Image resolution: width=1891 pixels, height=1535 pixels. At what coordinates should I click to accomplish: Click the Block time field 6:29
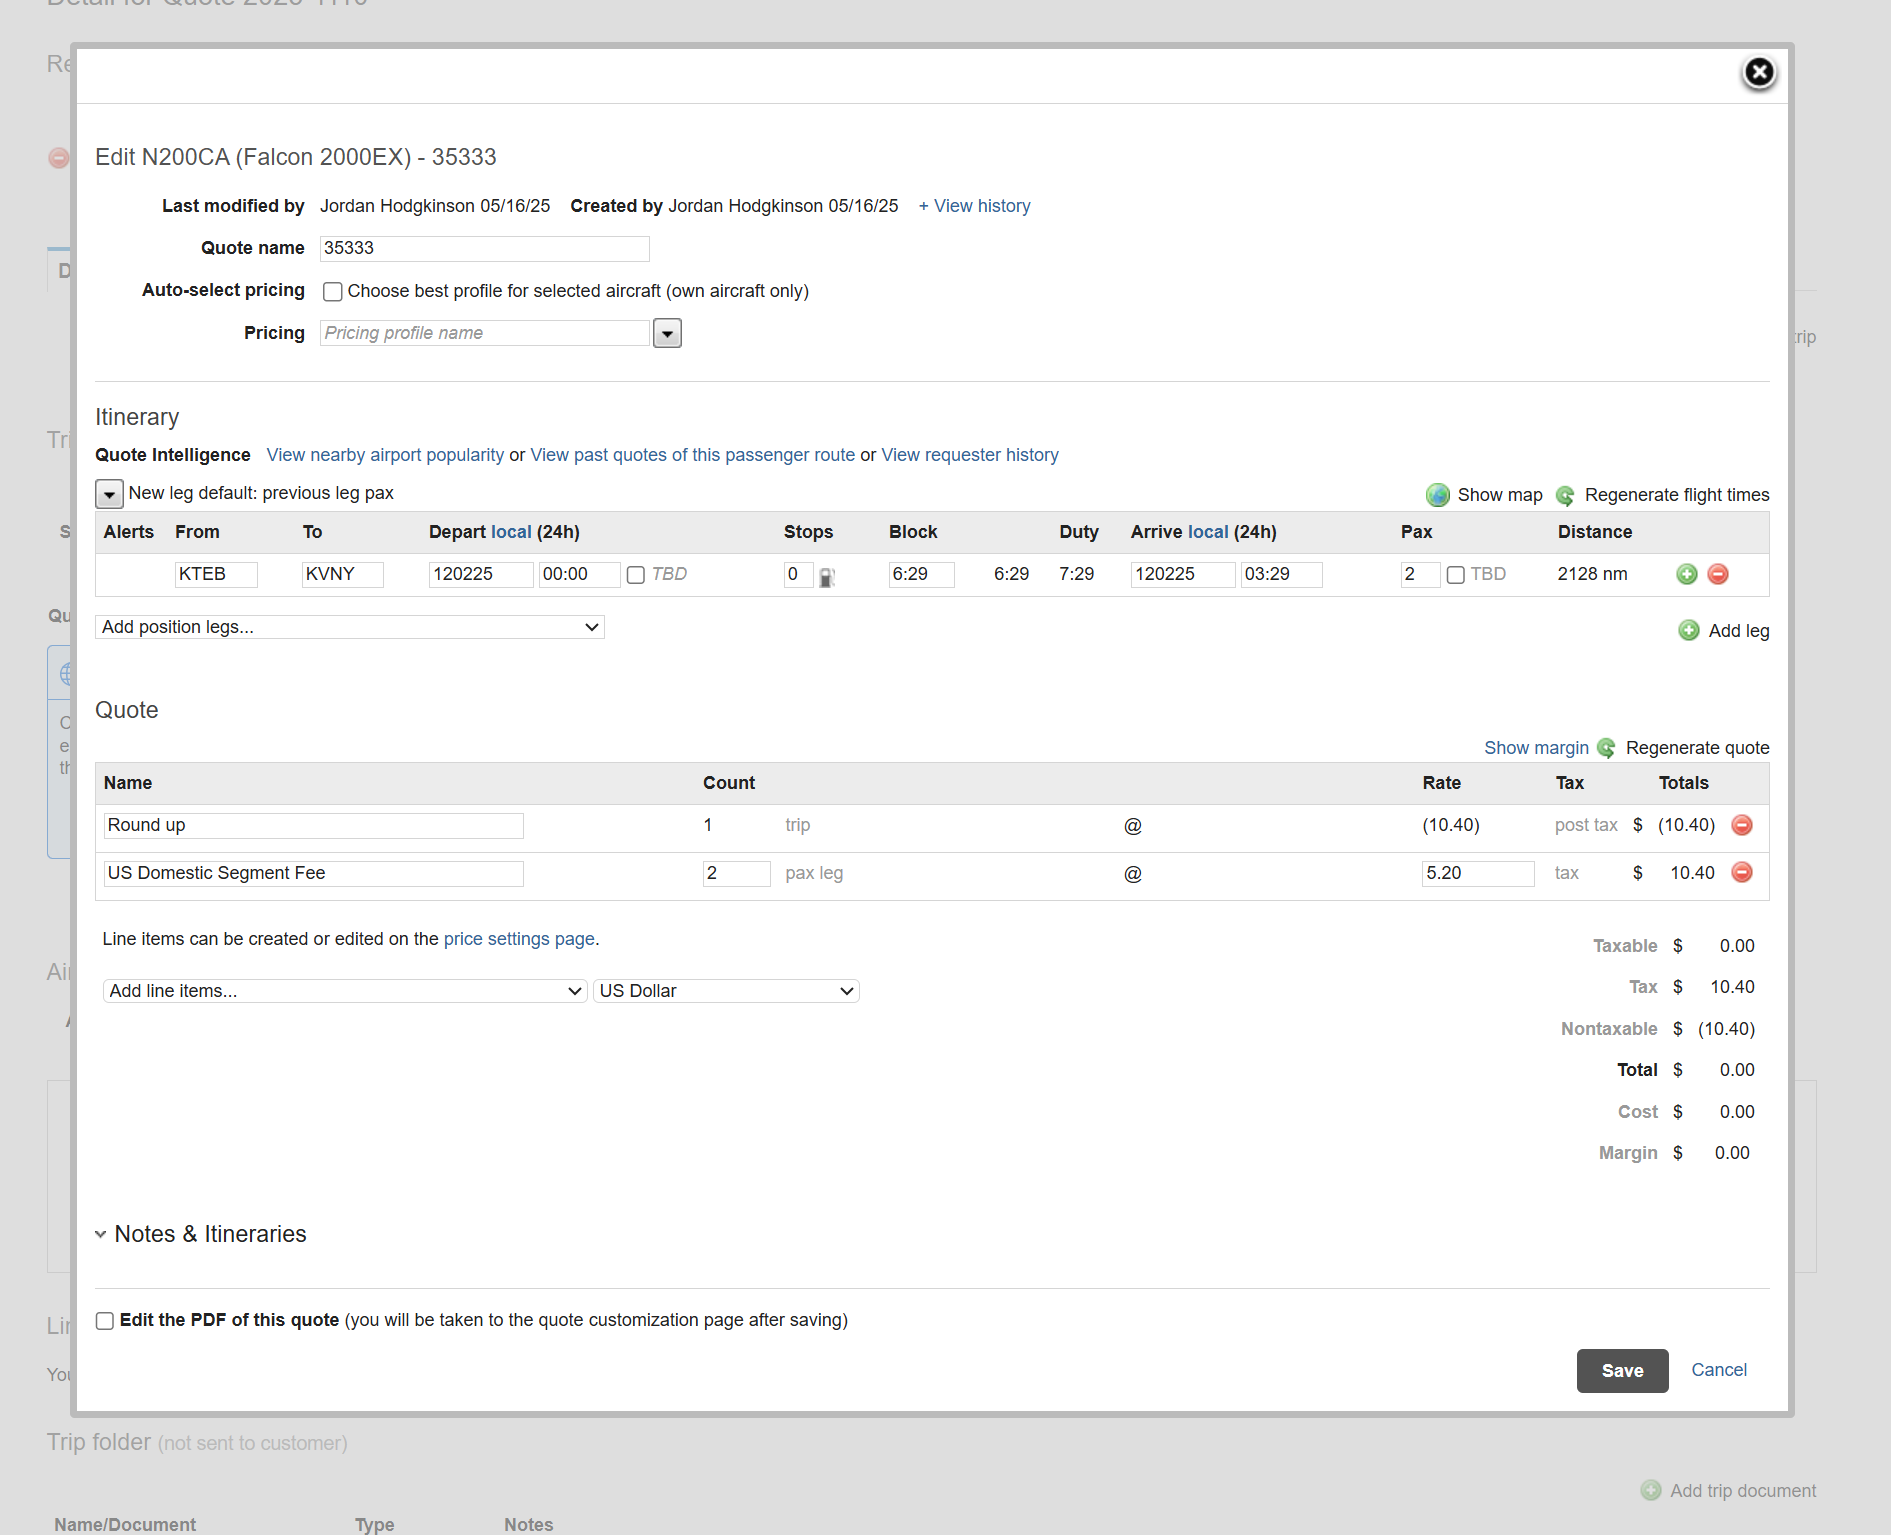click(x=921, y=575)
